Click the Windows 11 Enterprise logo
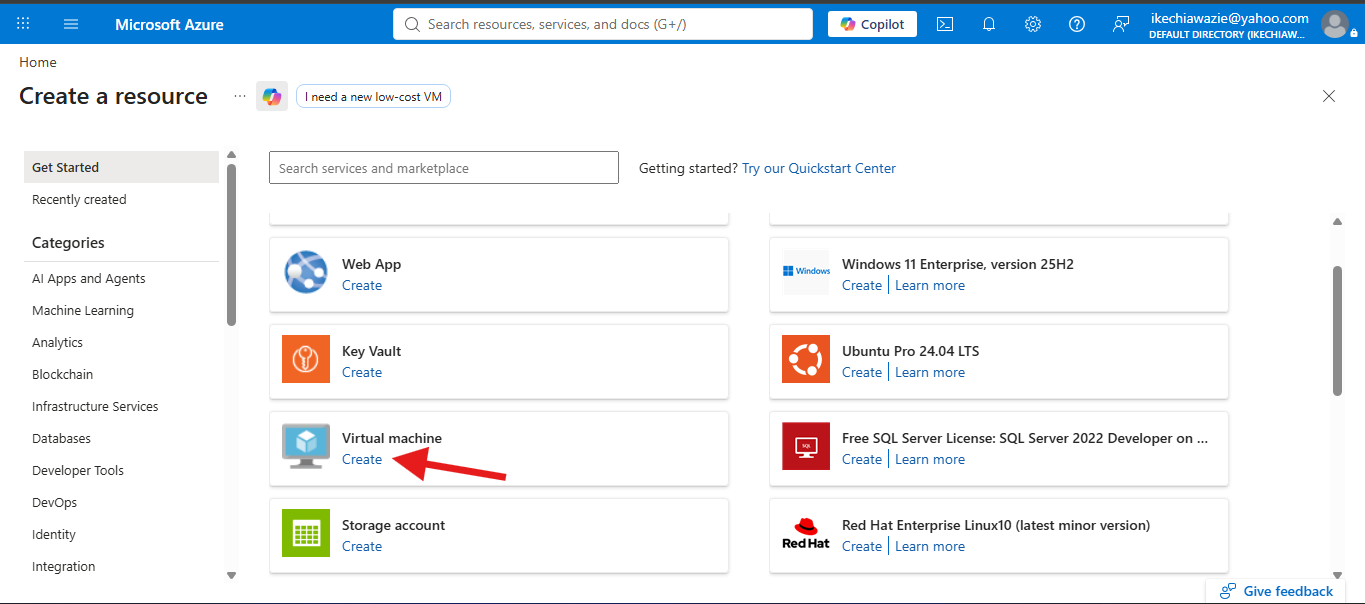 click(806, 272)
